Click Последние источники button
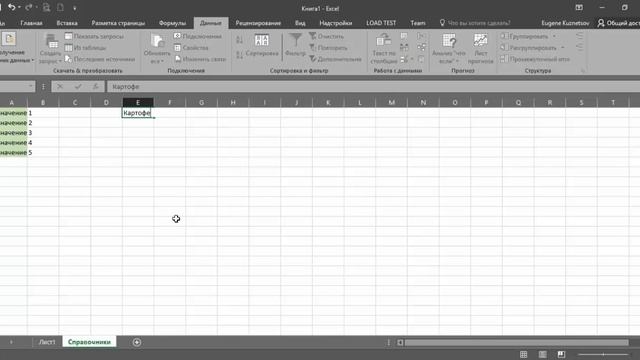Viewport: 640px width, 360px height. point(100,59)
